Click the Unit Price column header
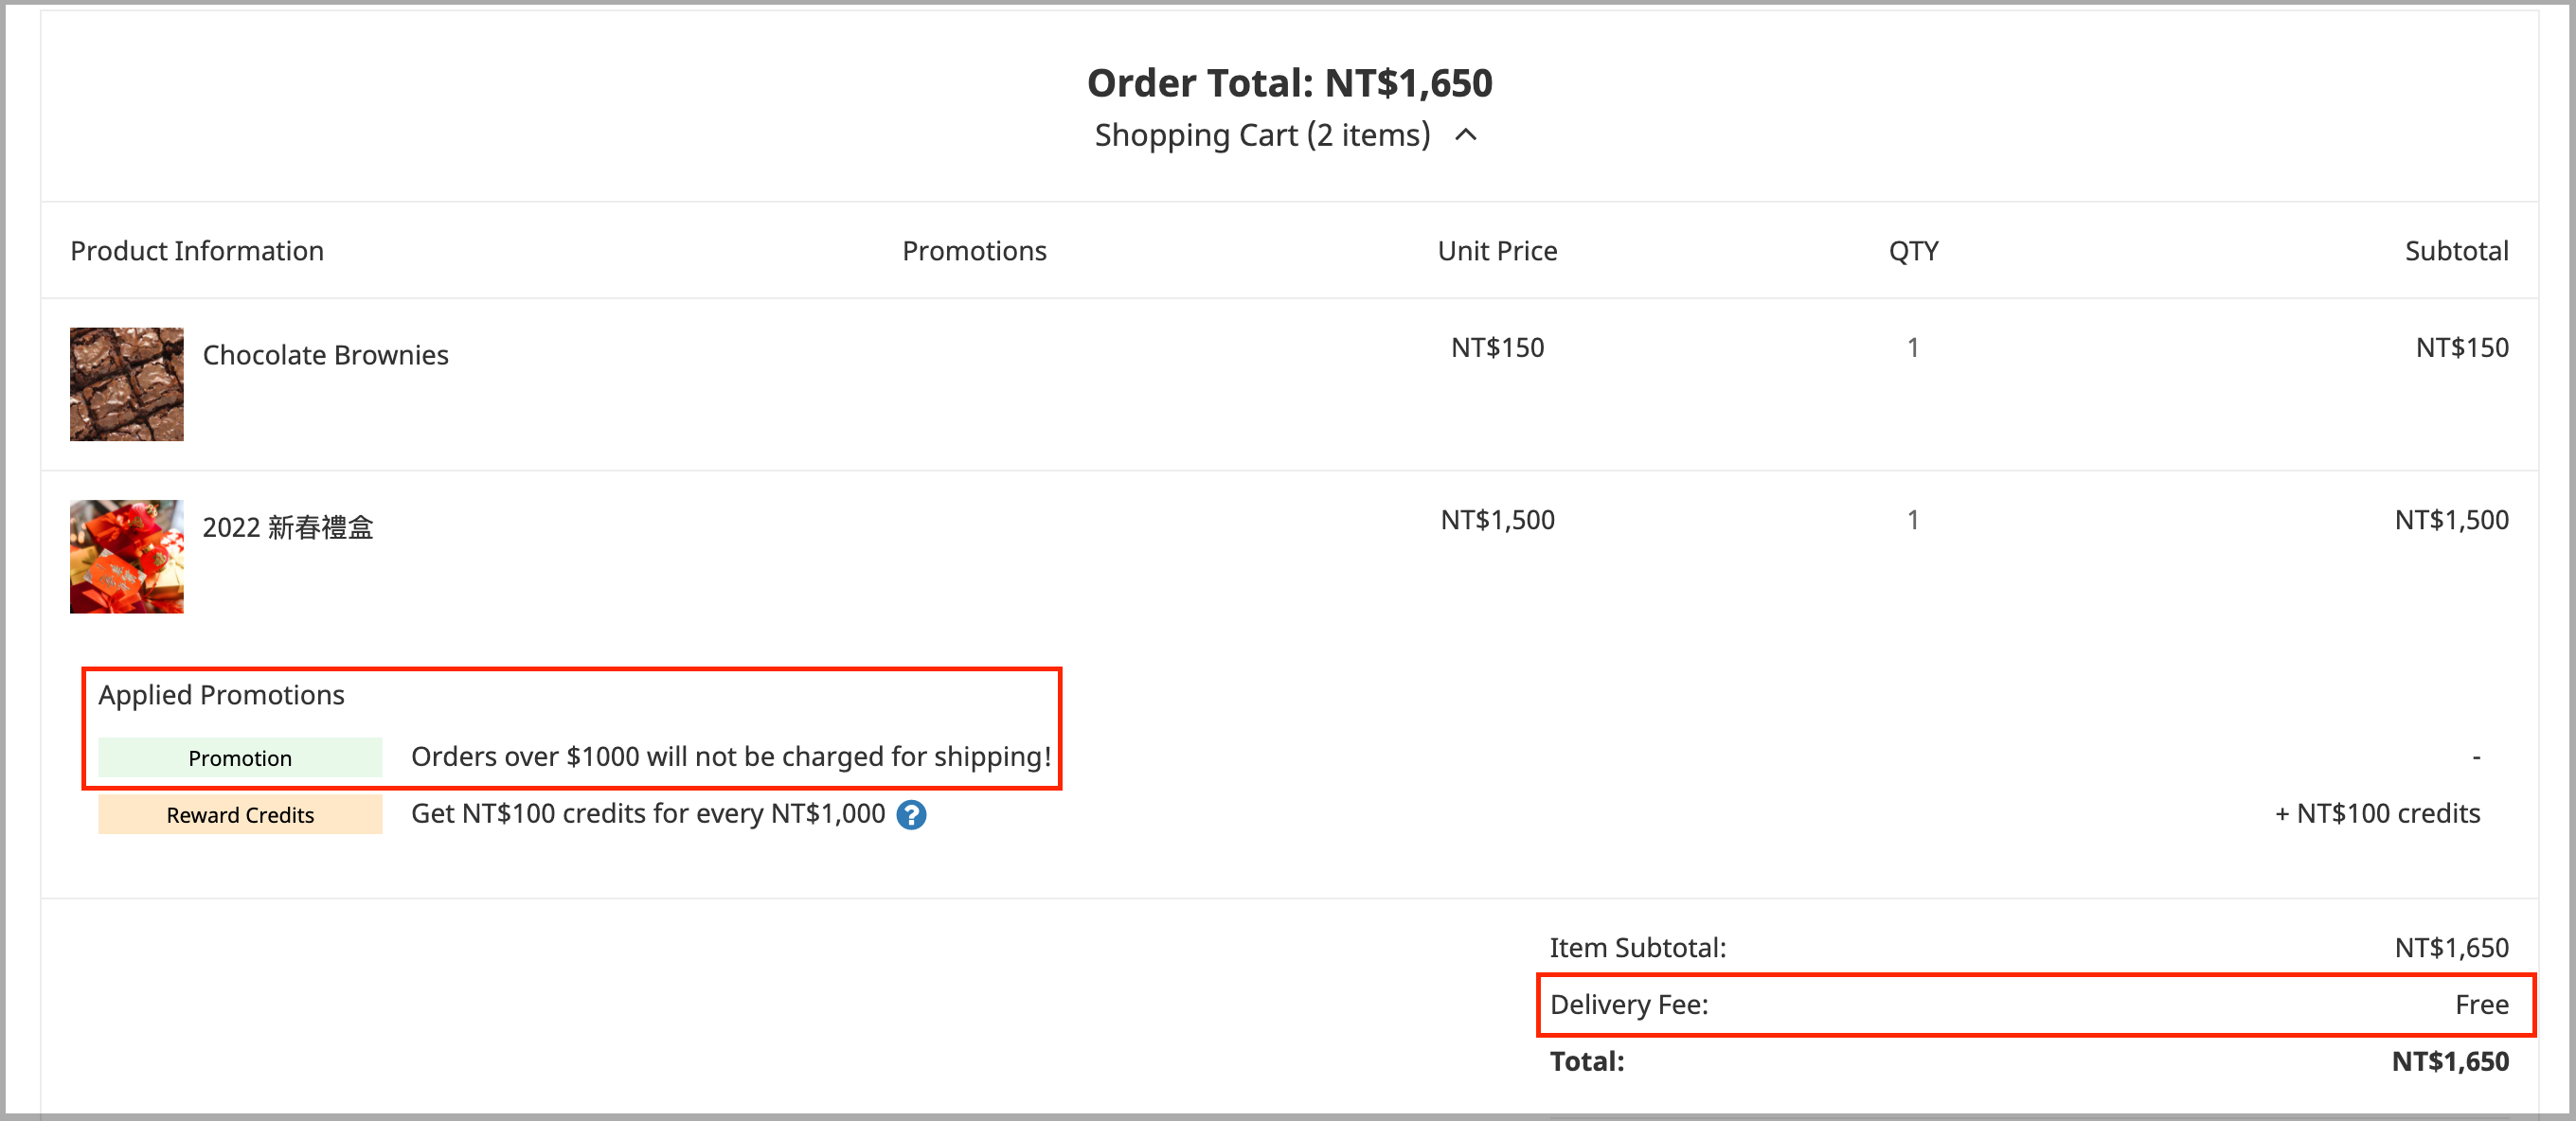This screenshot has width=2576, height=1121. (1497, 251)
